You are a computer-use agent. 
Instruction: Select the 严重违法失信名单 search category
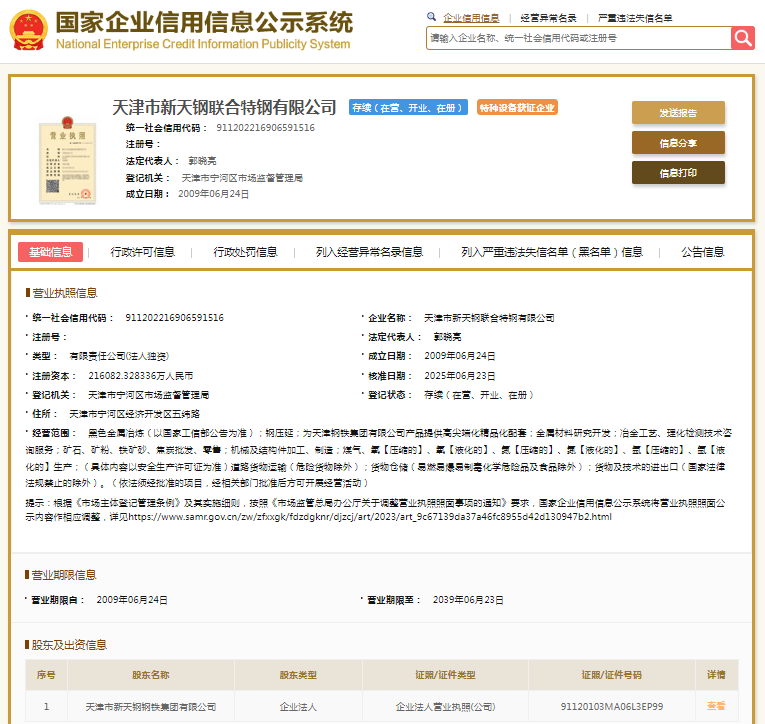[635, 18]
